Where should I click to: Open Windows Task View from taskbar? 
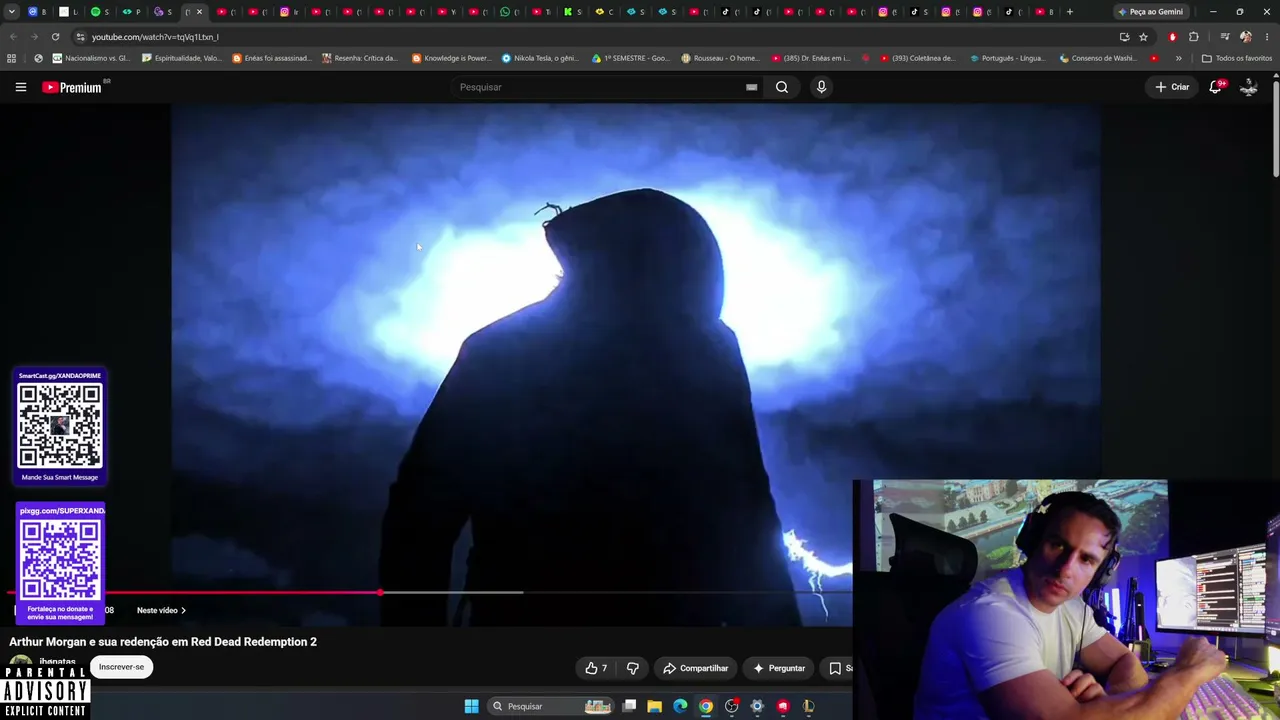[x=629, y=706]
